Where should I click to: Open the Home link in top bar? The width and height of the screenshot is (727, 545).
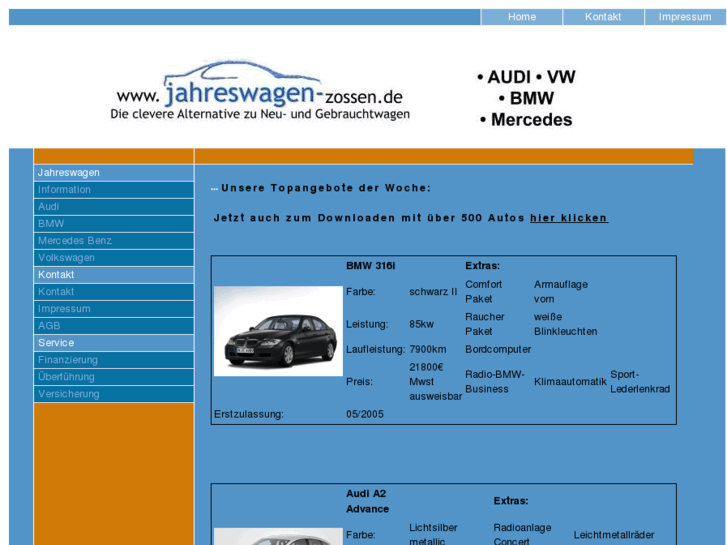[522, 17]
